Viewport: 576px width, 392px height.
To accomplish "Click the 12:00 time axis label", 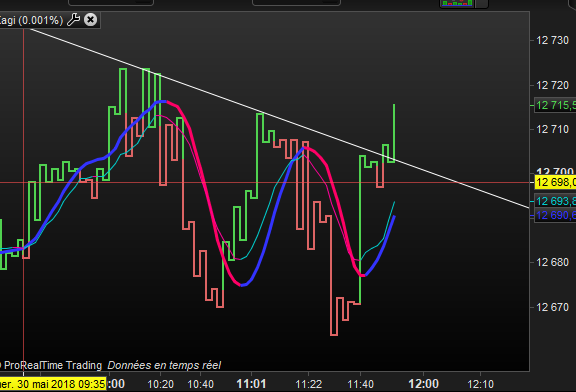I will coord(424,384).
